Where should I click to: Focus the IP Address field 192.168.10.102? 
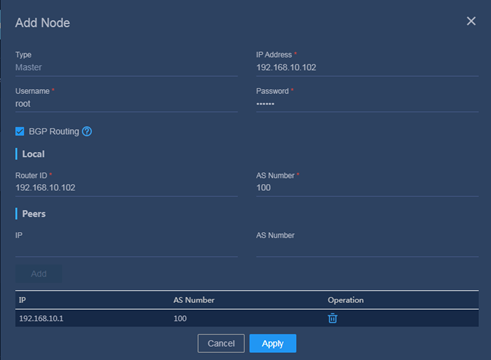pos(367,67)
